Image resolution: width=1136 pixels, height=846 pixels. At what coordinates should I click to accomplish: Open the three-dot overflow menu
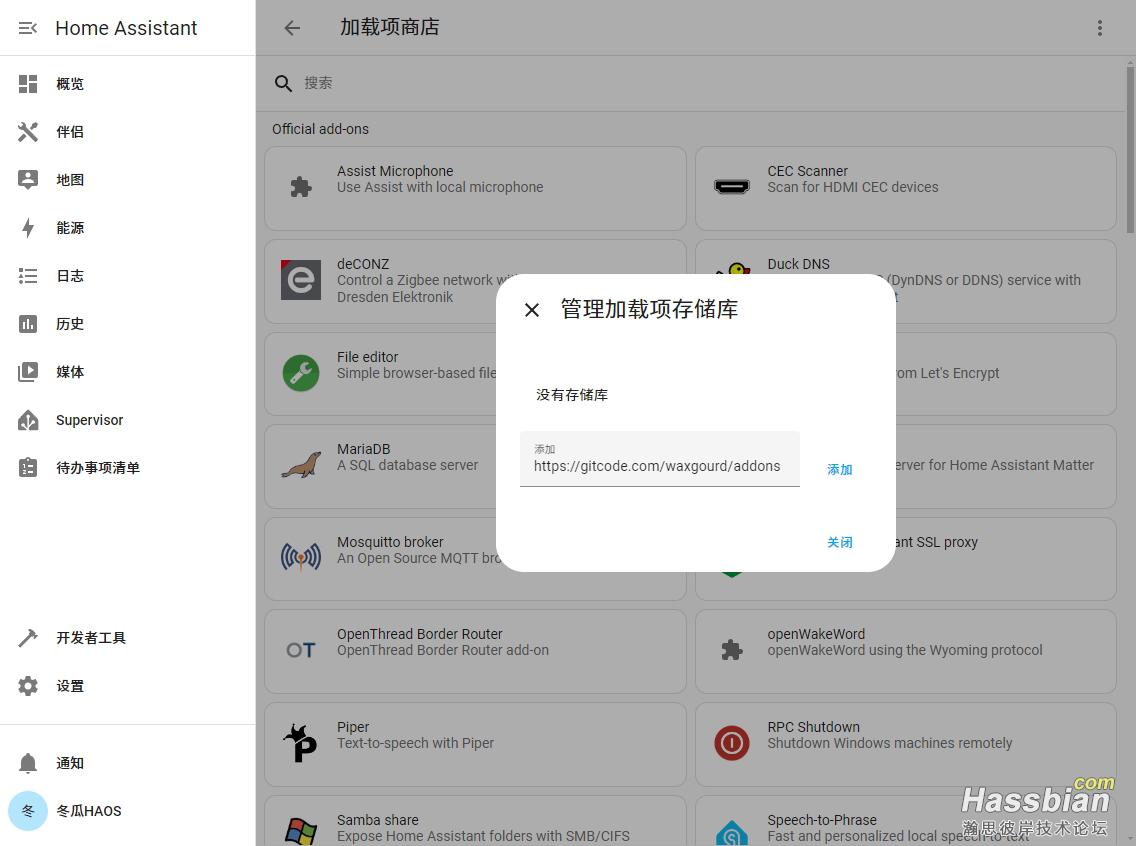point(1100,28)
